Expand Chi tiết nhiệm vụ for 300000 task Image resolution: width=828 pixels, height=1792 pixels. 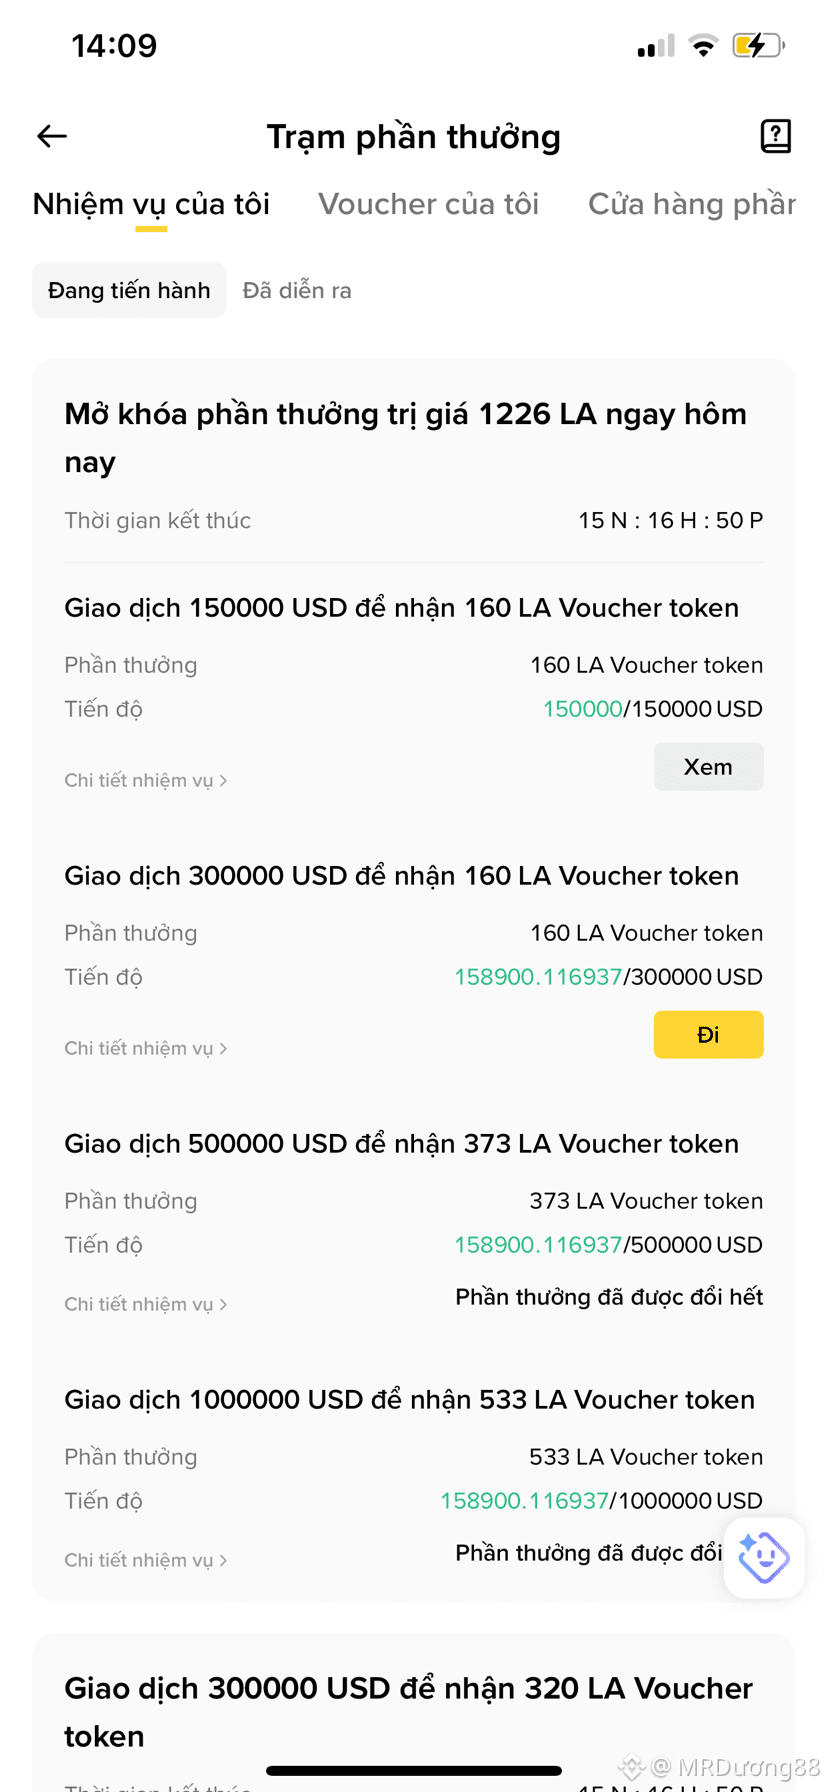pos(146,1048)
